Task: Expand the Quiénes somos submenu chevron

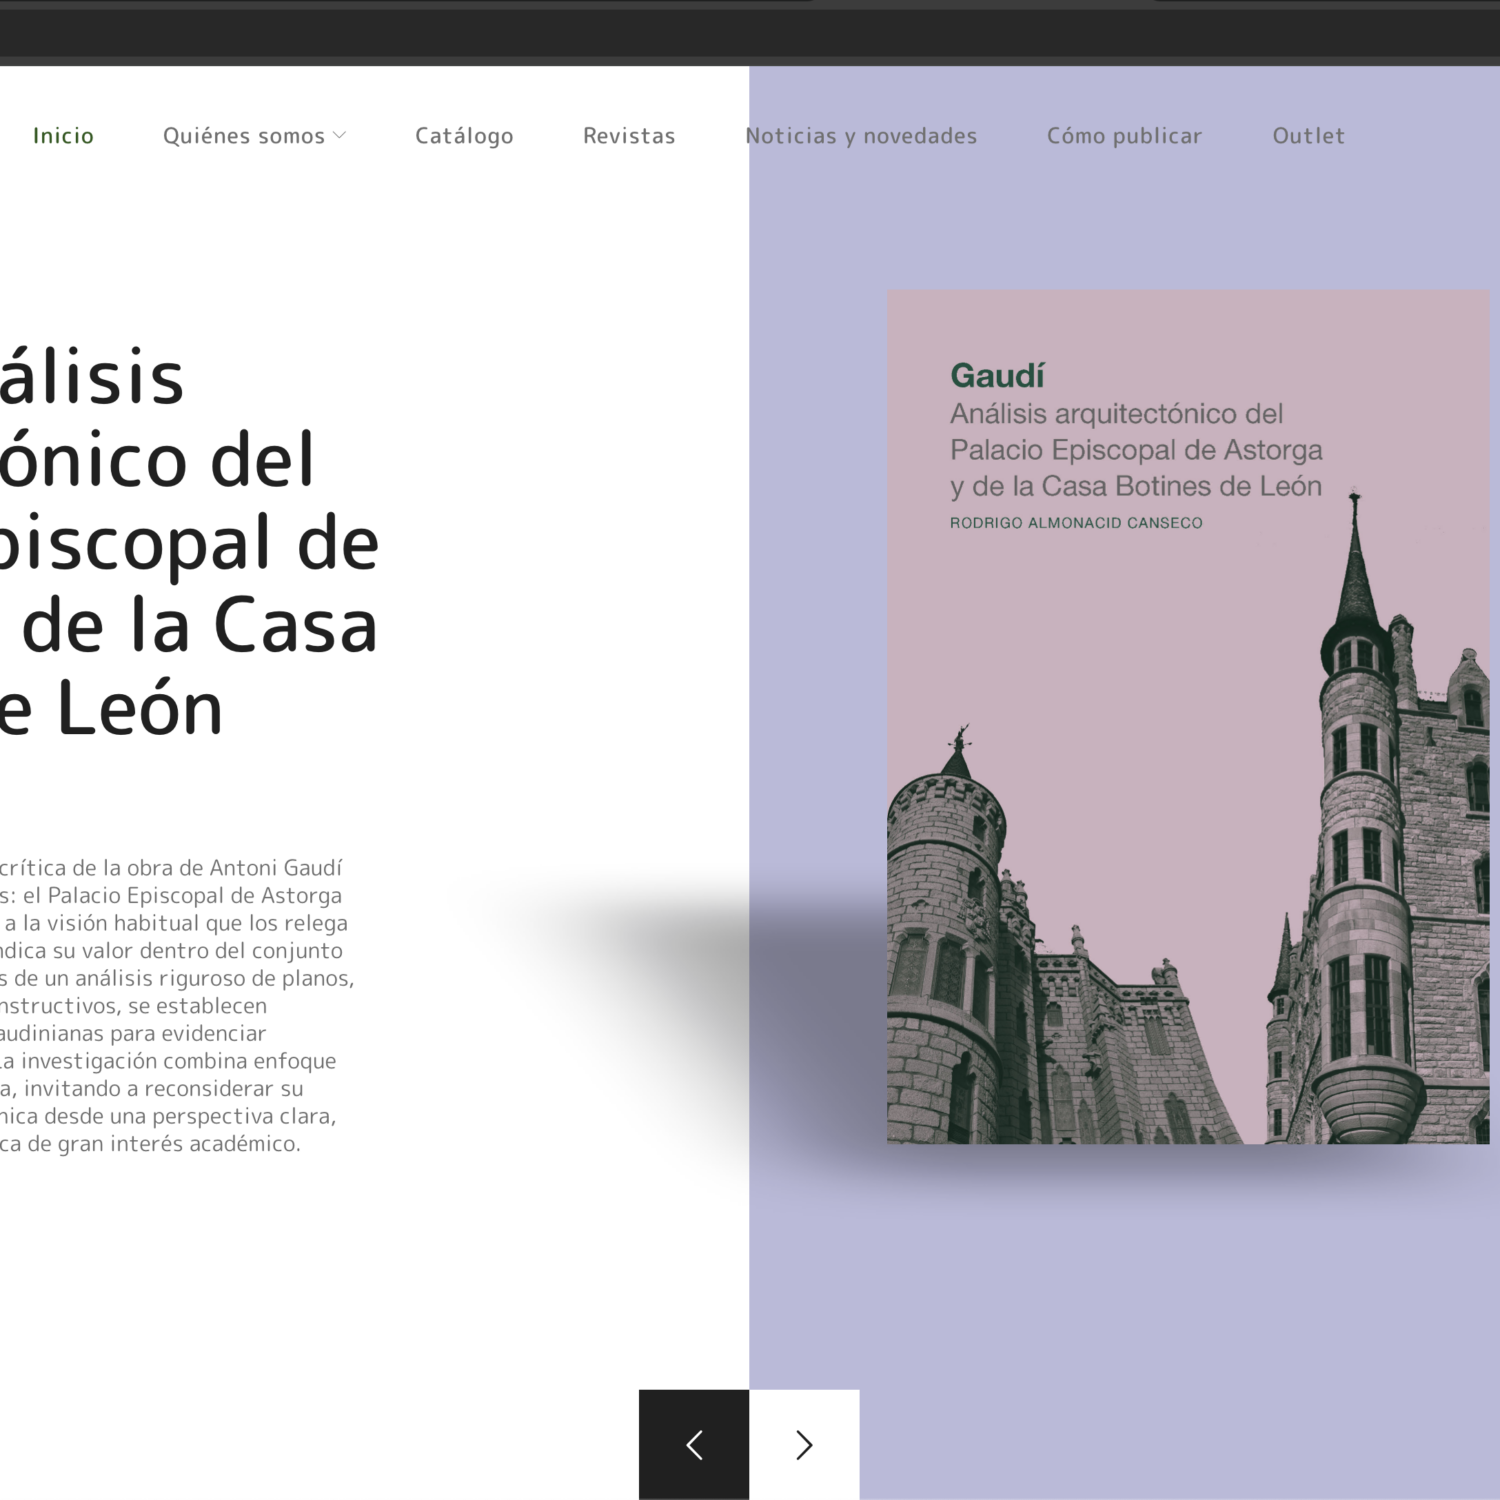Action: [339, 135]
